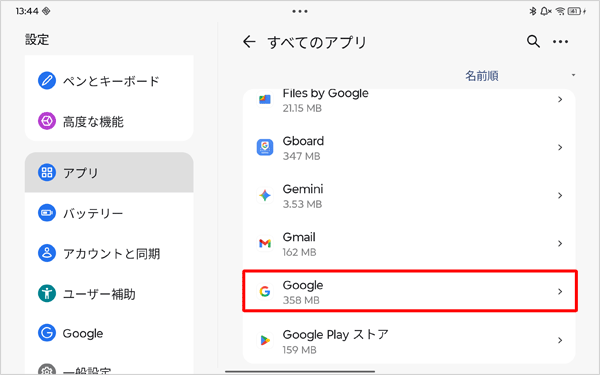Expand Google app details via its chevron
The height and width of the screenshot is (375, 600).
tap(560, 292)
